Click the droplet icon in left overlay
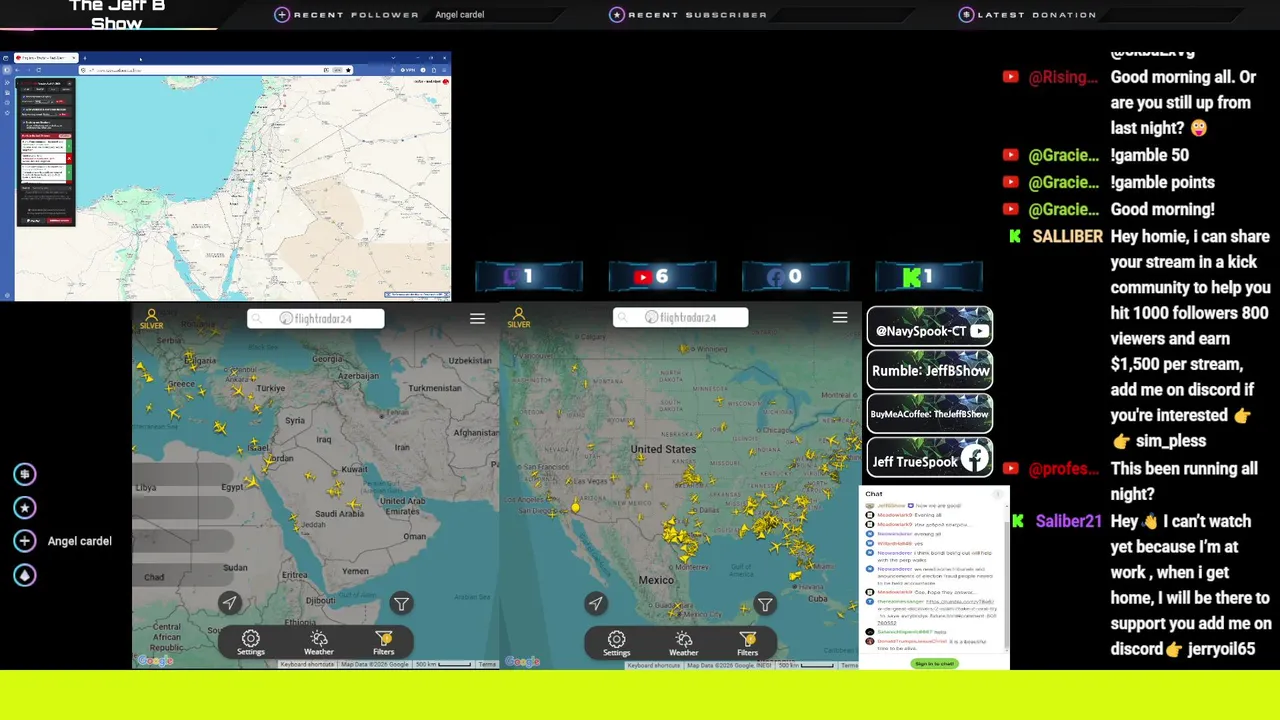The image size is (1280, 720). tap(25, 575)
